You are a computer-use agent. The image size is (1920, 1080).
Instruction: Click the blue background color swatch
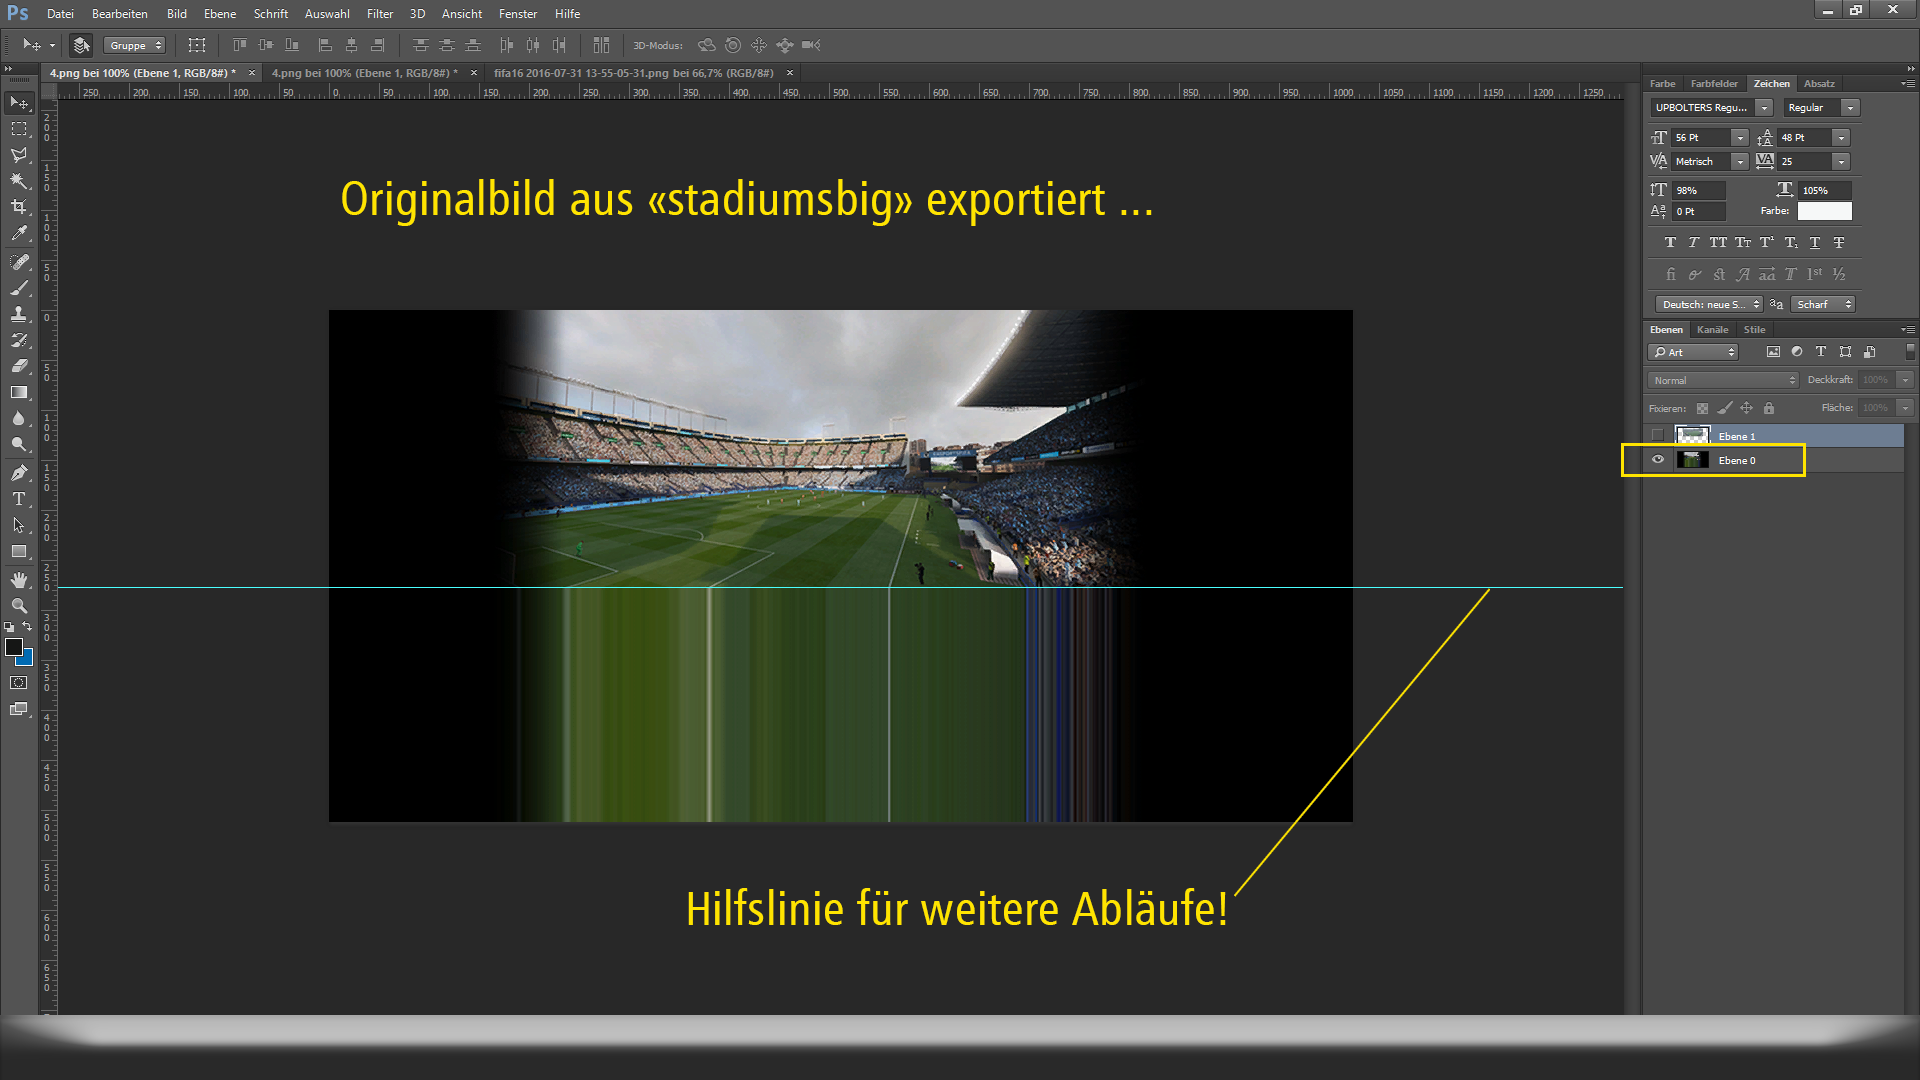(28, 660)
